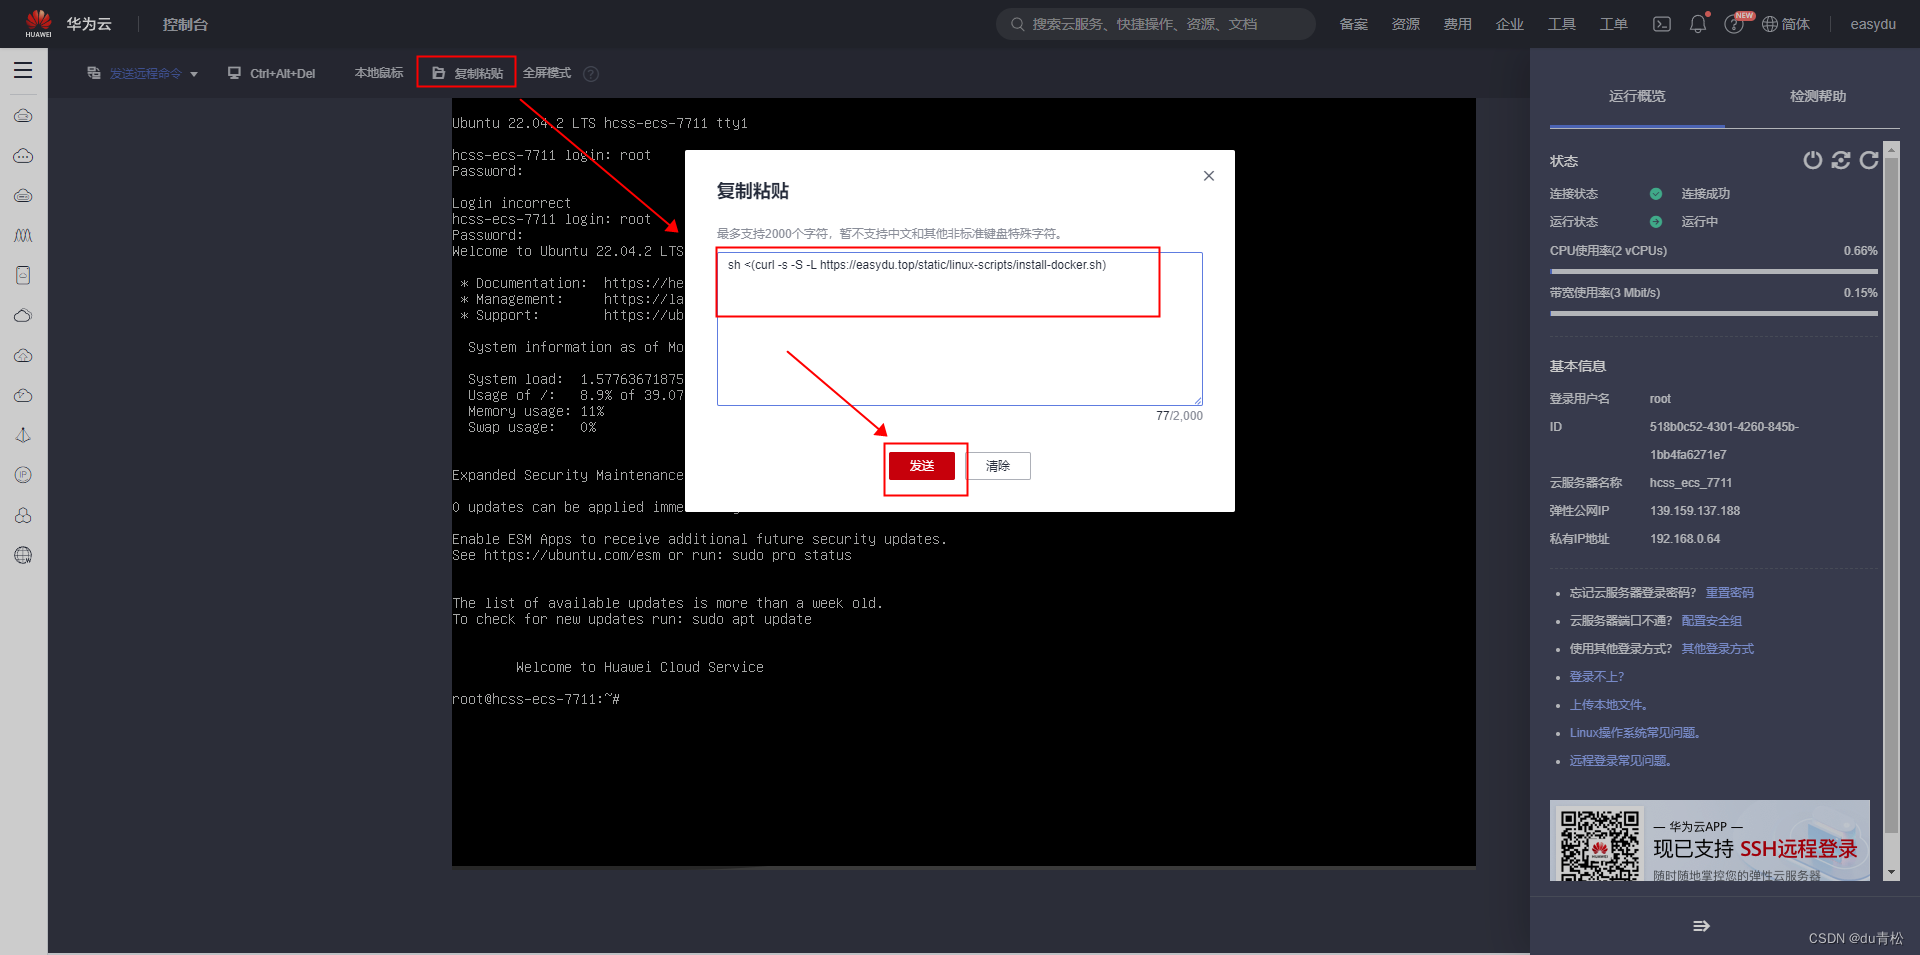The width and height of the screenshot is (1920, 955).
Task: Send Ctrl+Alt+Del to the server
Action: tap(272, 73)
